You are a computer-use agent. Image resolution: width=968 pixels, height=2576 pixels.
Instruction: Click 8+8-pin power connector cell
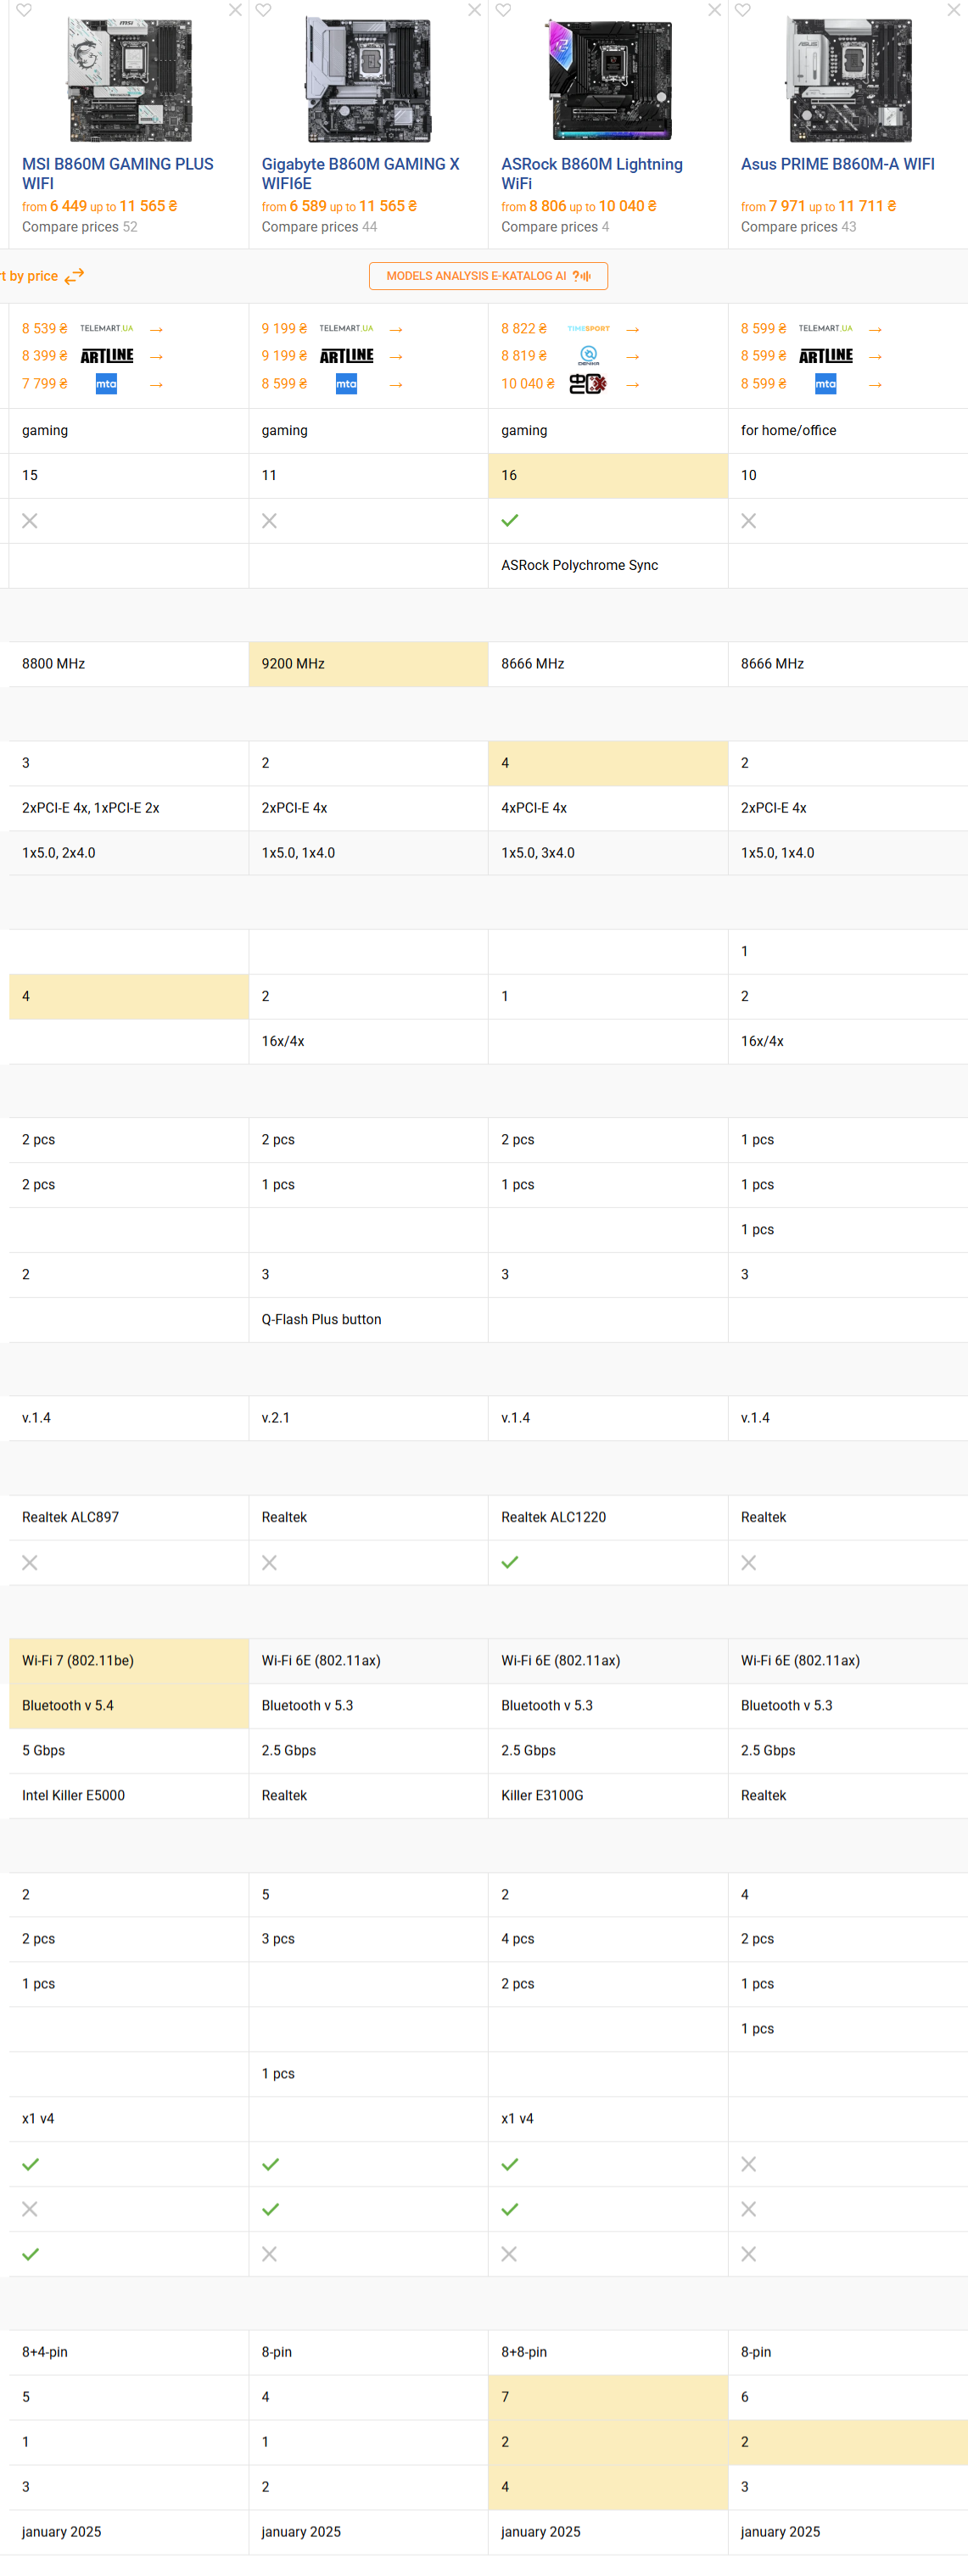pos(608,2353)
